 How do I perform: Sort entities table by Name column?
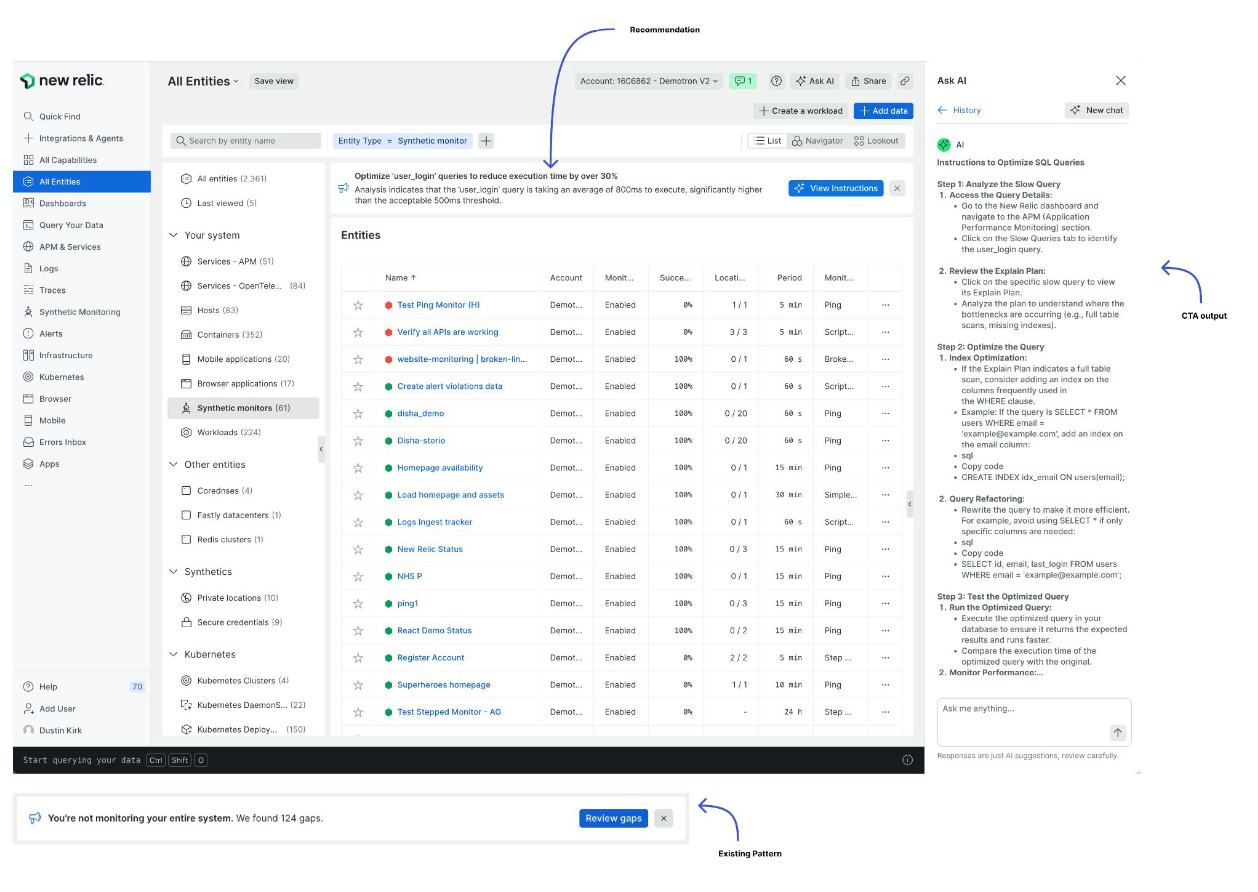pos(400,278)
